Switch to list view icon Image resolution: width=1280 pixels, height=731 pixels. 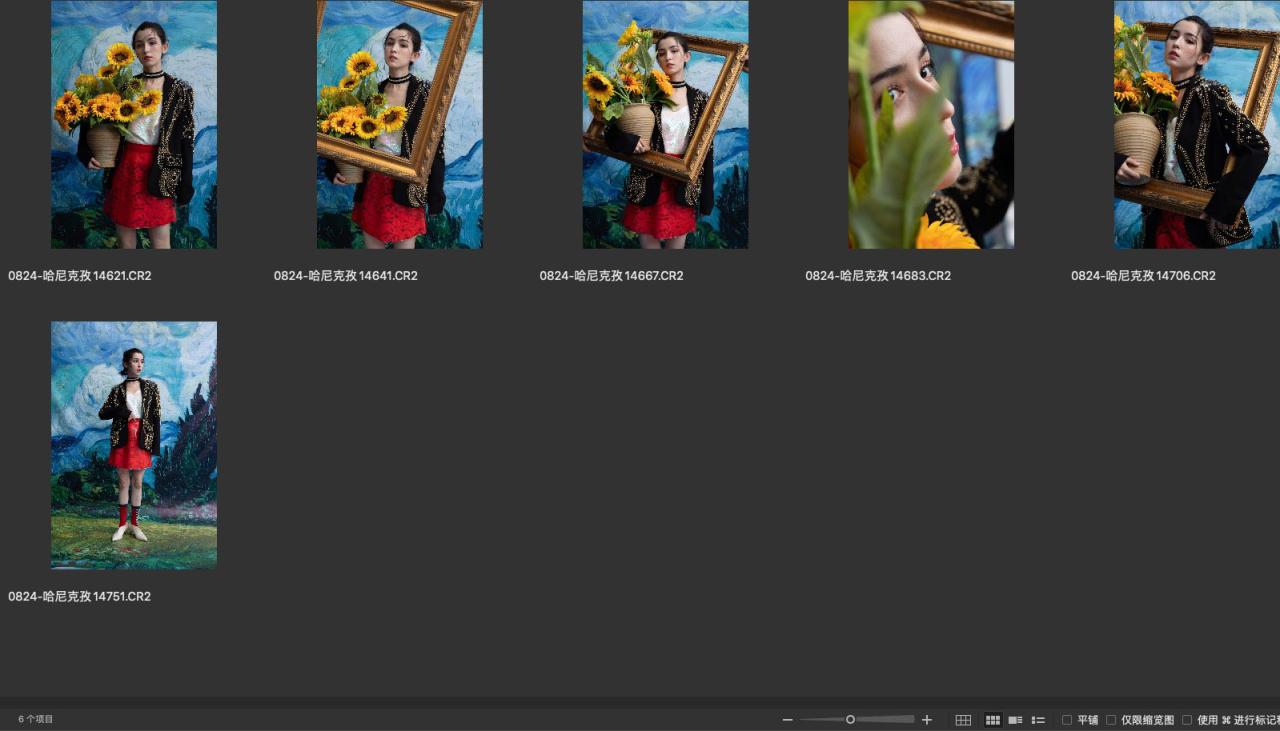pos(1038,720)
